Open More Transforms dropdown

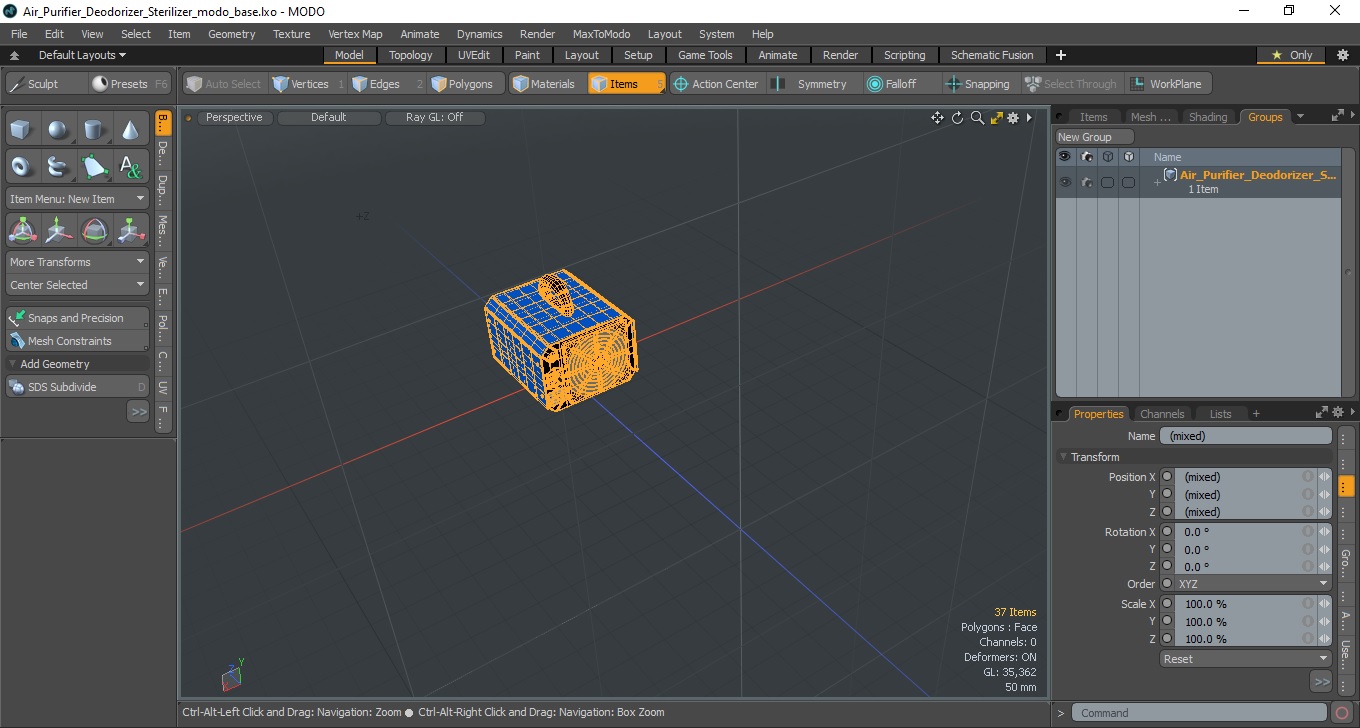pos(77,262)
